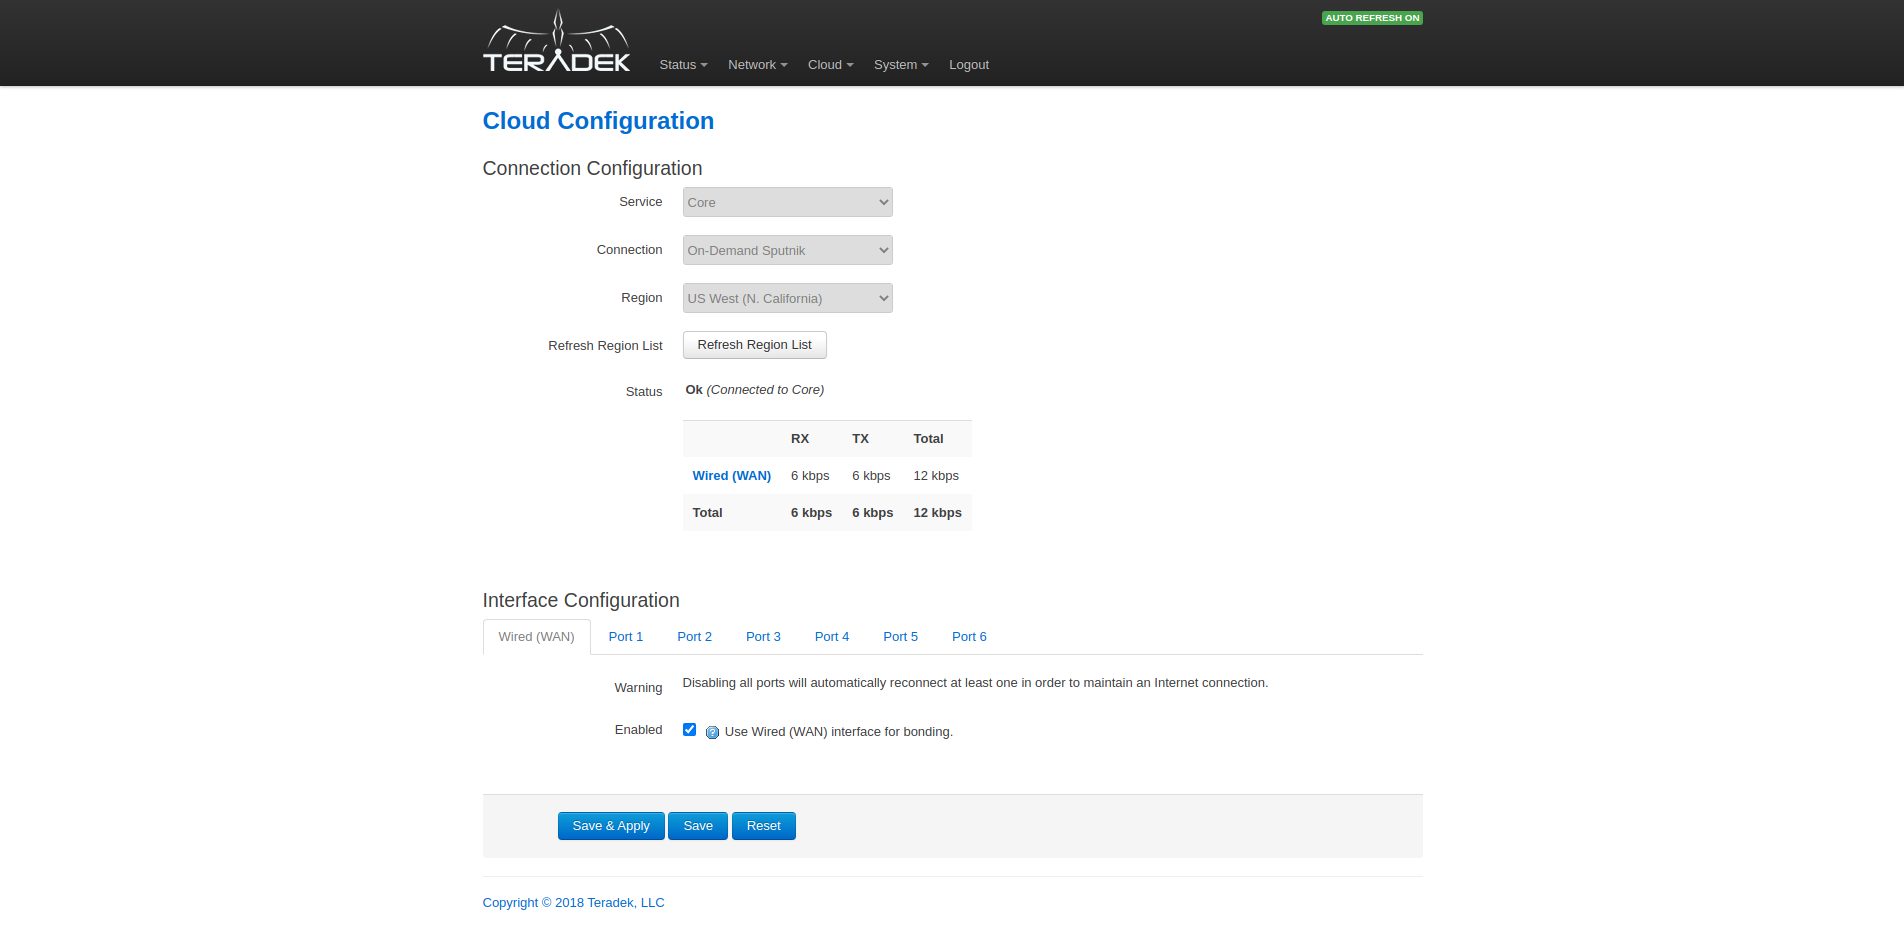
Task: Click the Copyright 2018 Teradek, LLC link
Action: [x=573, y=903]
